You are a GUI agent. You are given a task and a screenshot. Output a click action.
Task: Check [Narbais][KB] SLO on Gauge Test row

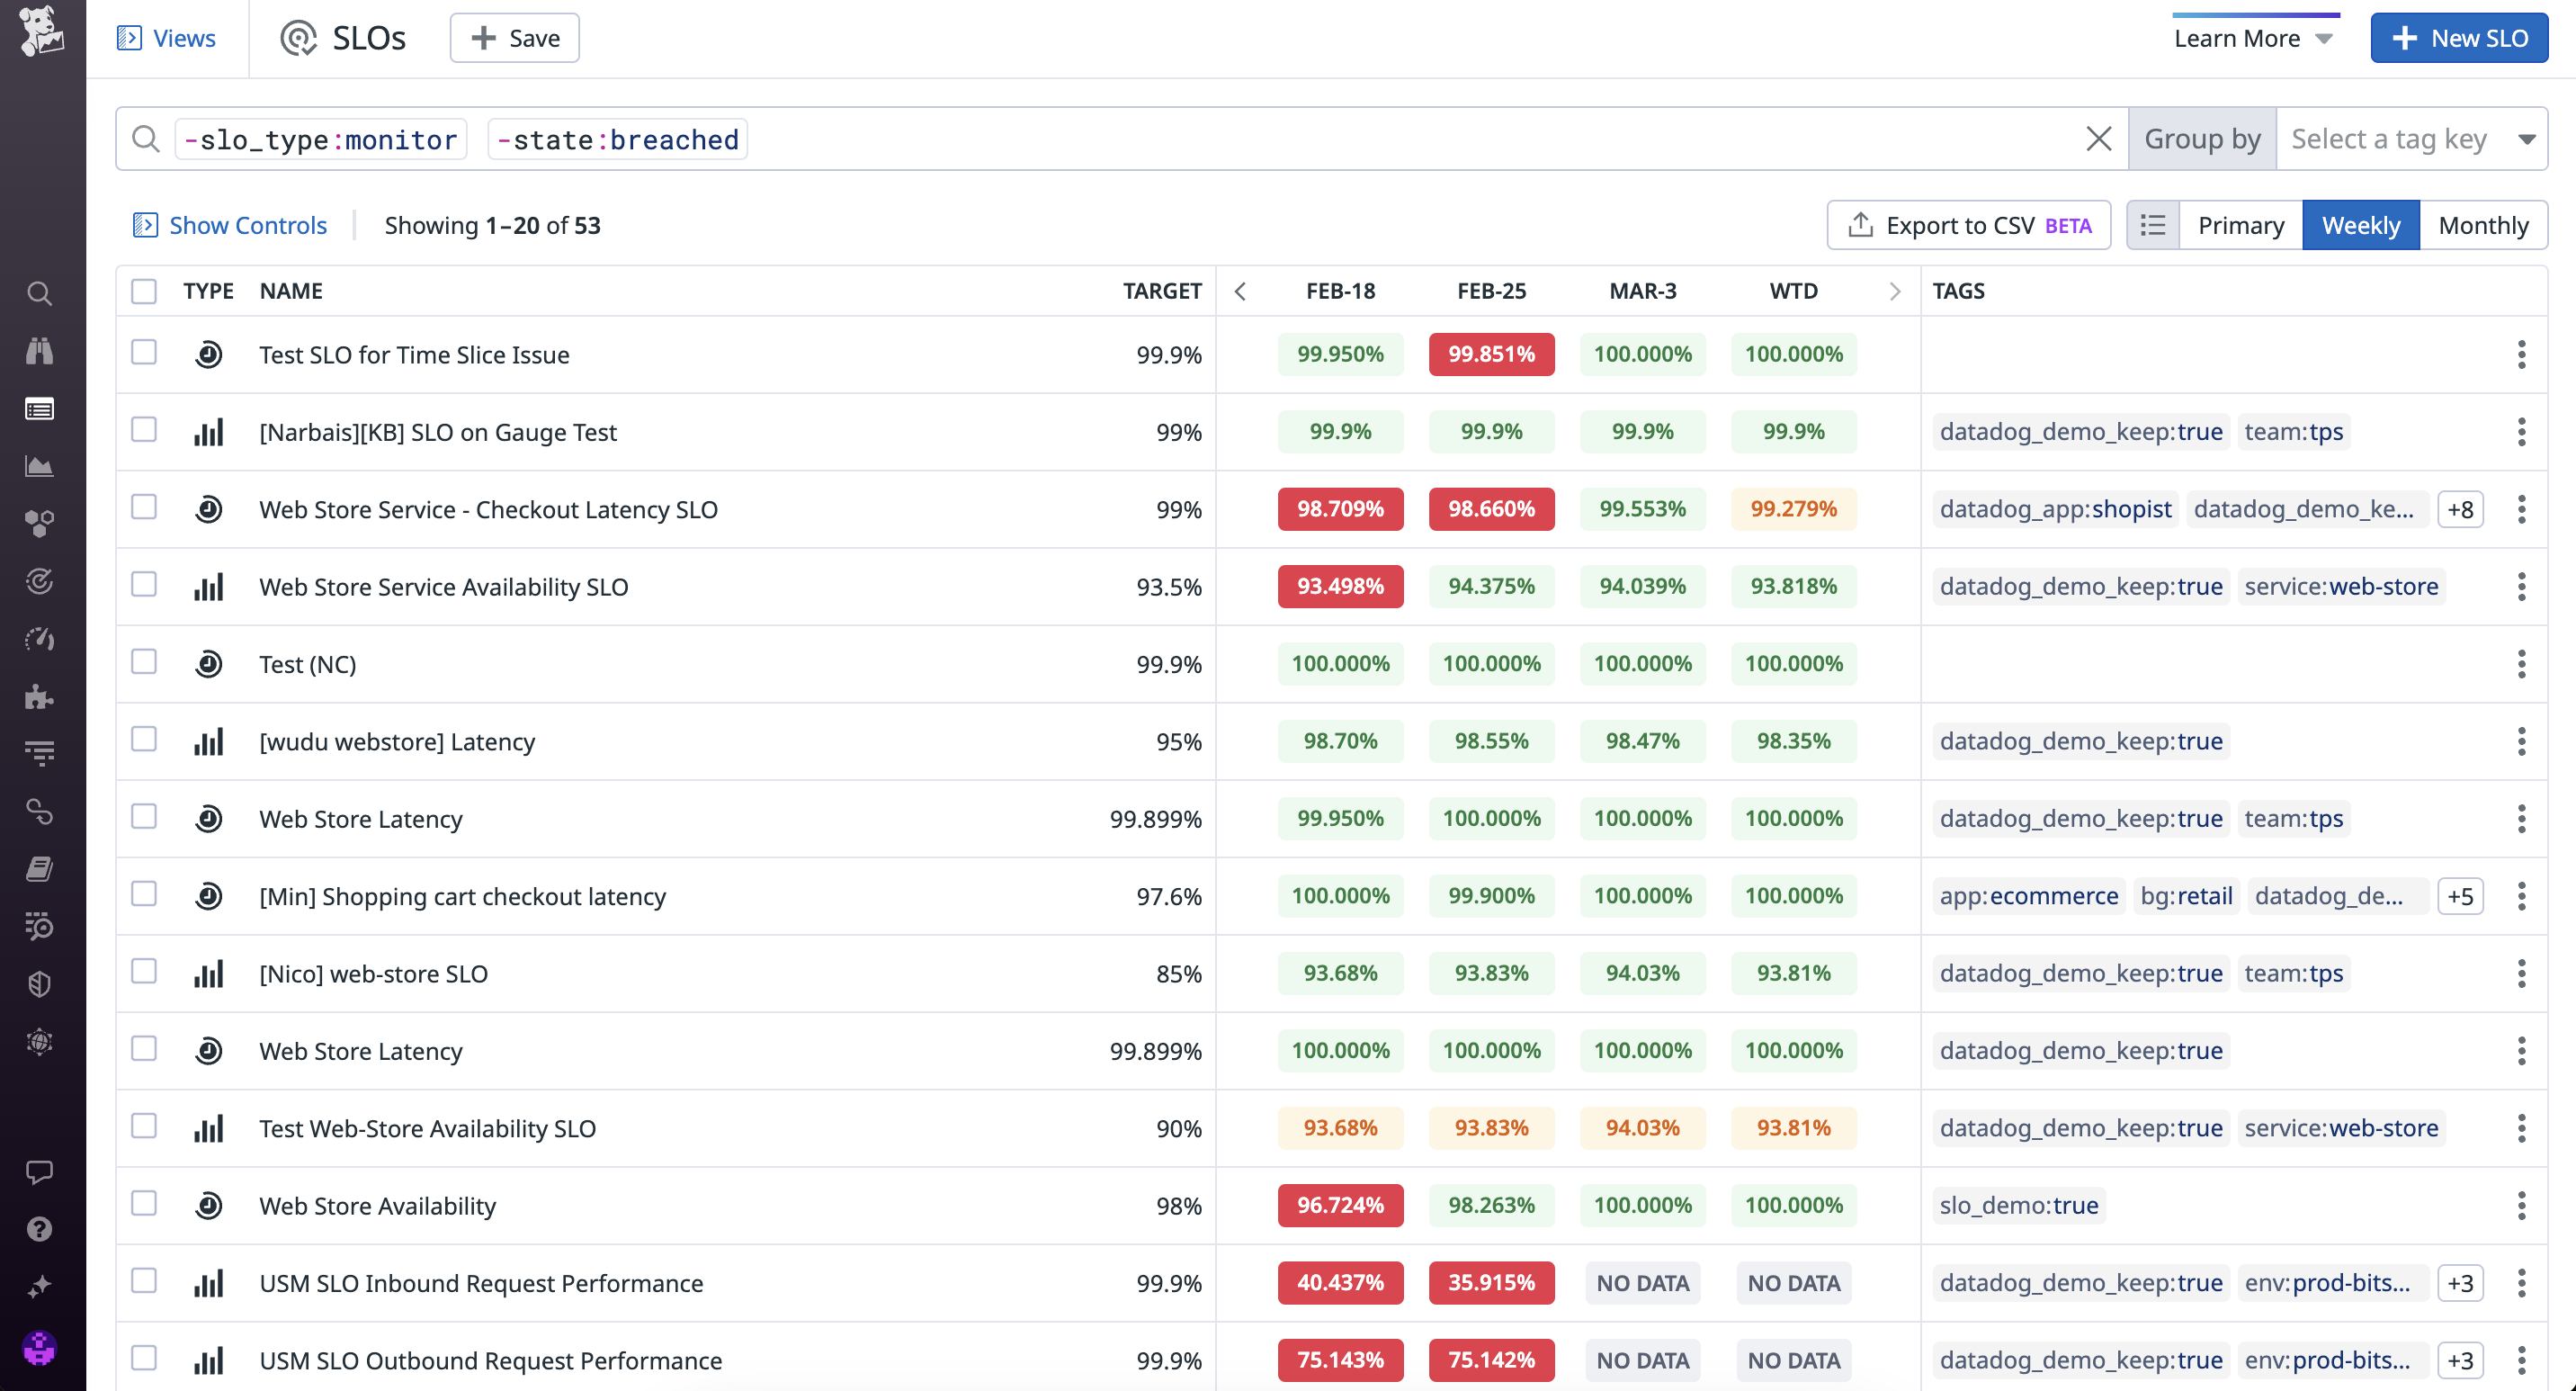point(144,430)
